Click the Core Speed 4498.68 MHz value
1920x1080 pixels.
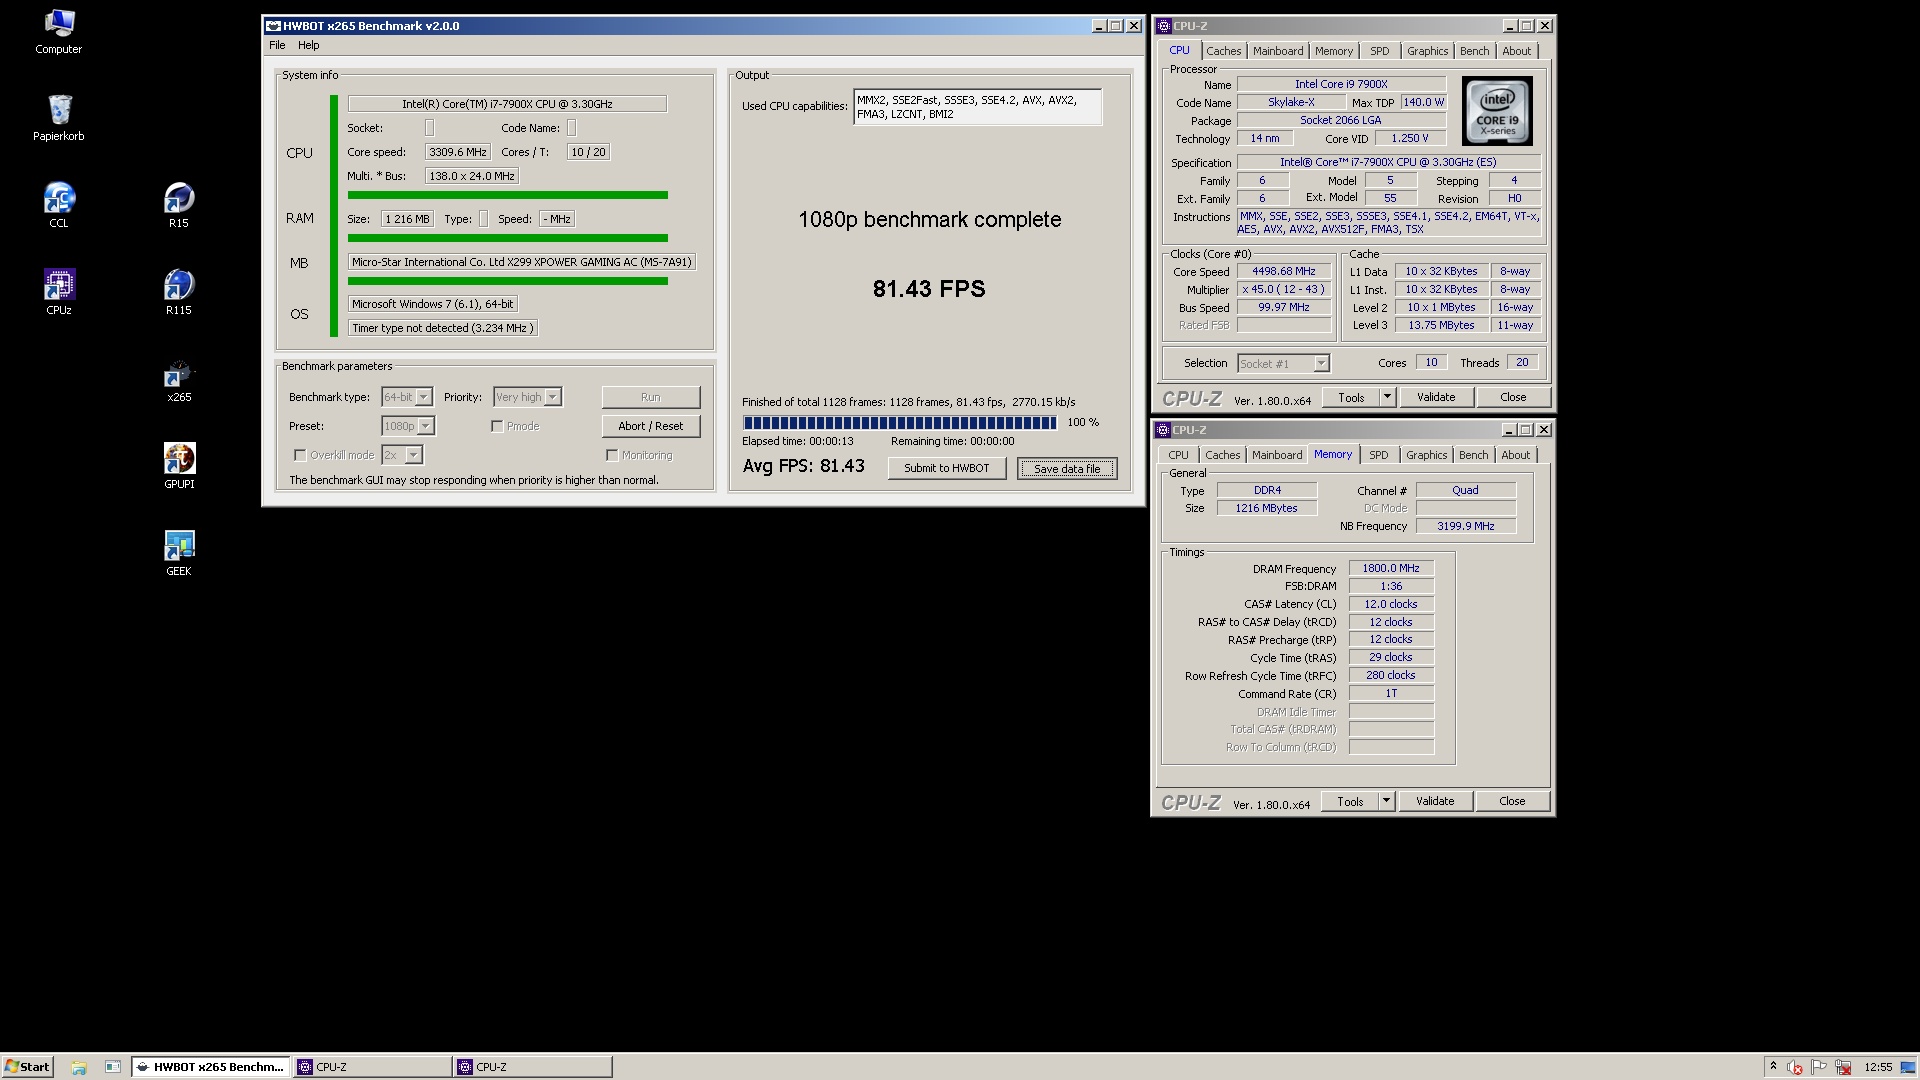click(1284, 271)
